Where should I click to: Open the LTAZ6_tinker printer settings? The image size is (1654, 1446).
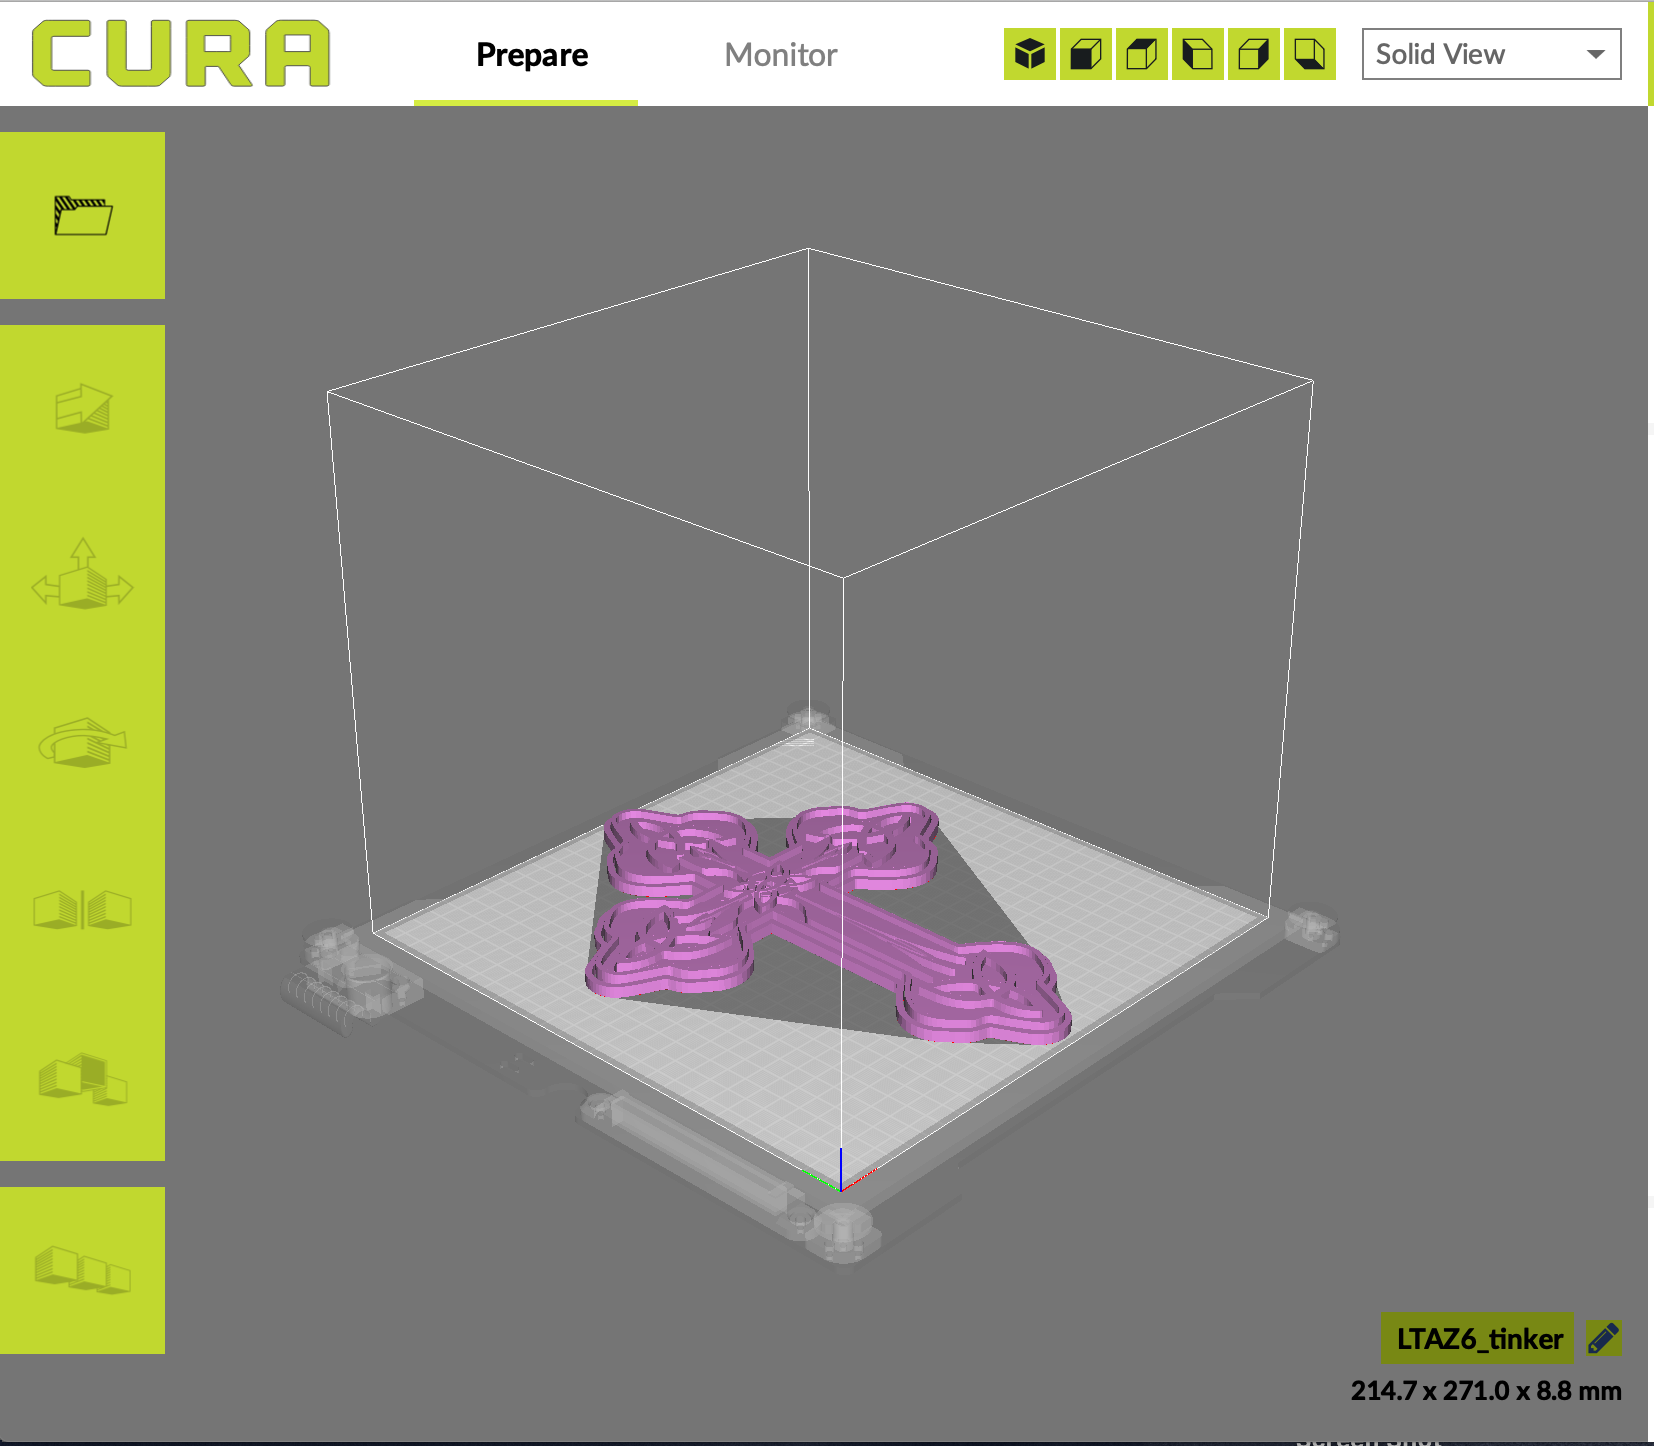point(1479,1338)
